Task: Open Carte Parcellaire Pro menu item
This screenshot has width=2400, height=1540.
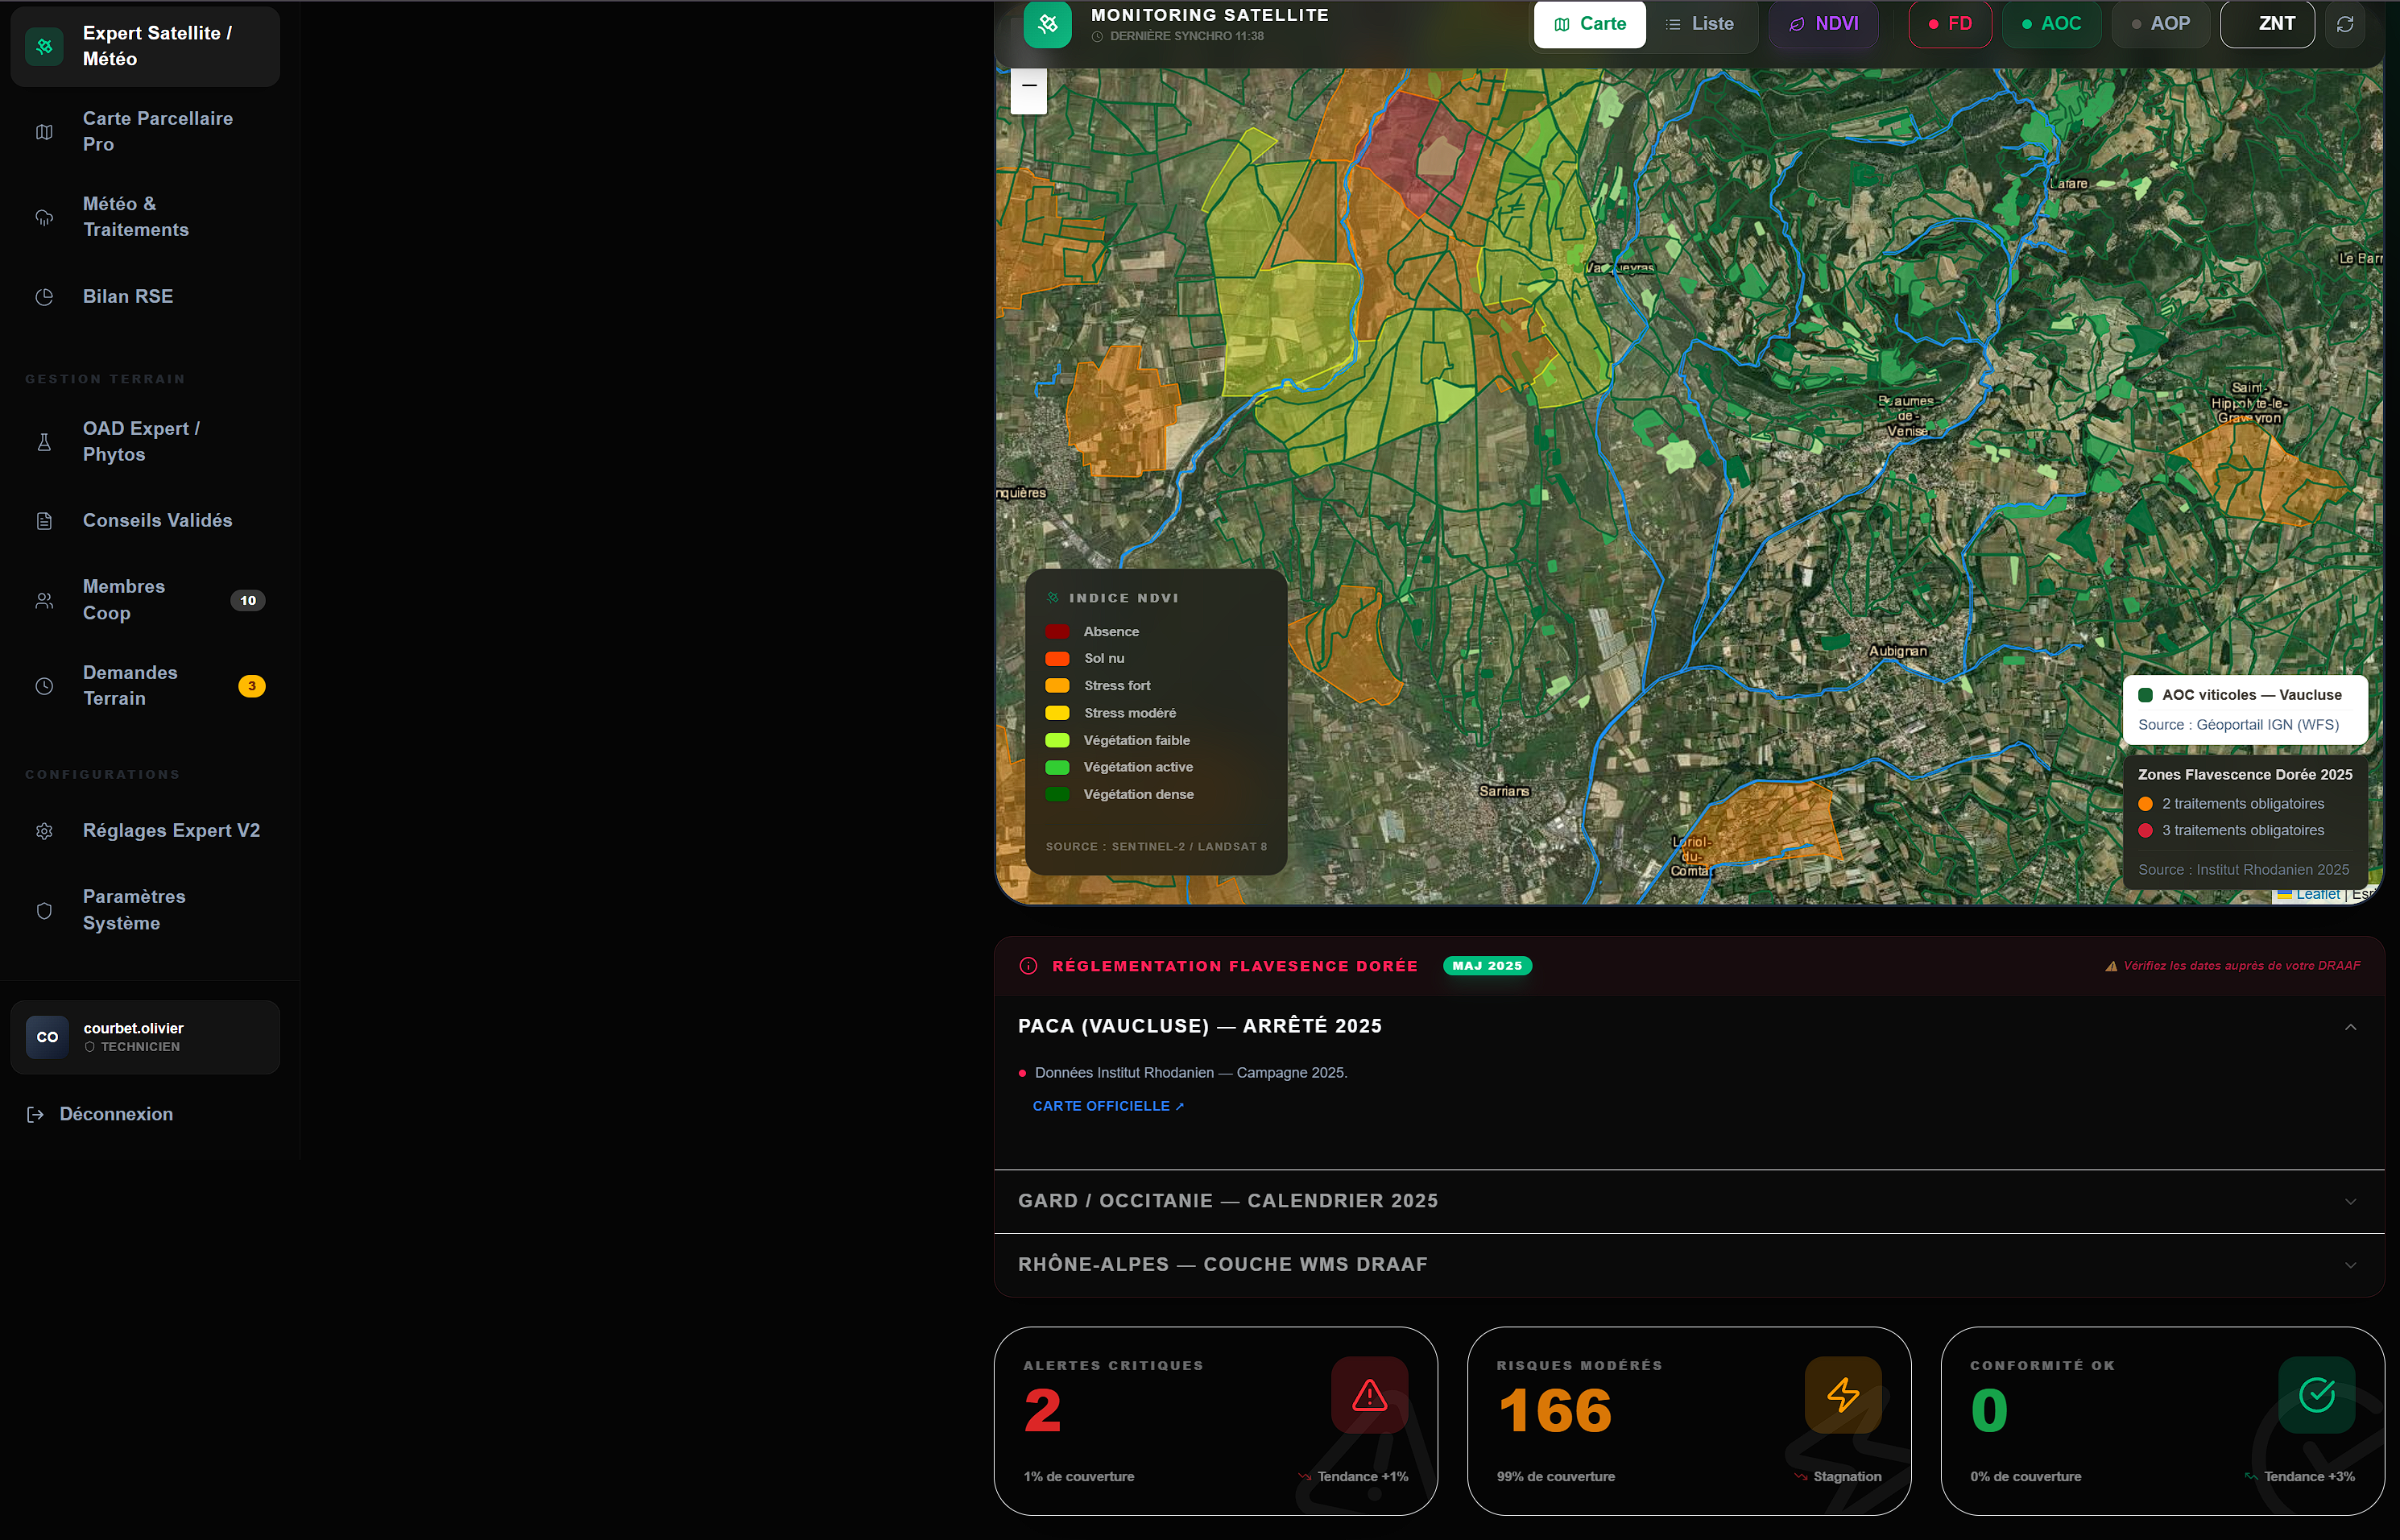Action: 145,132
